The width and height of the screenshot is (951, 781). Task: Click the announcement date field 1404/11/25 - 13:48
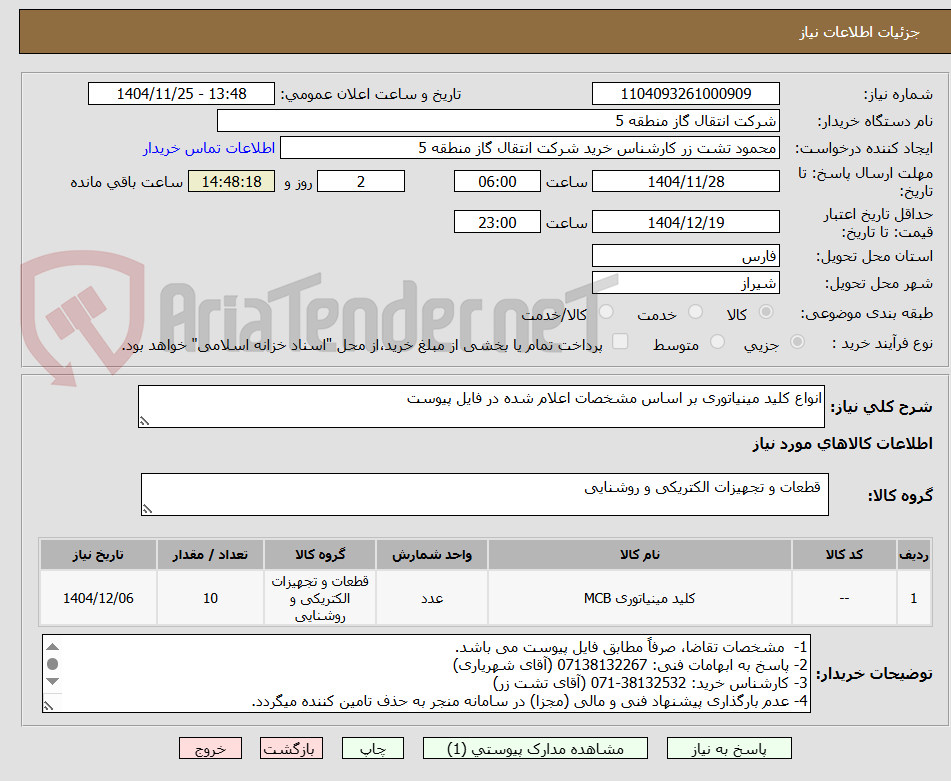tap(181, 94)
